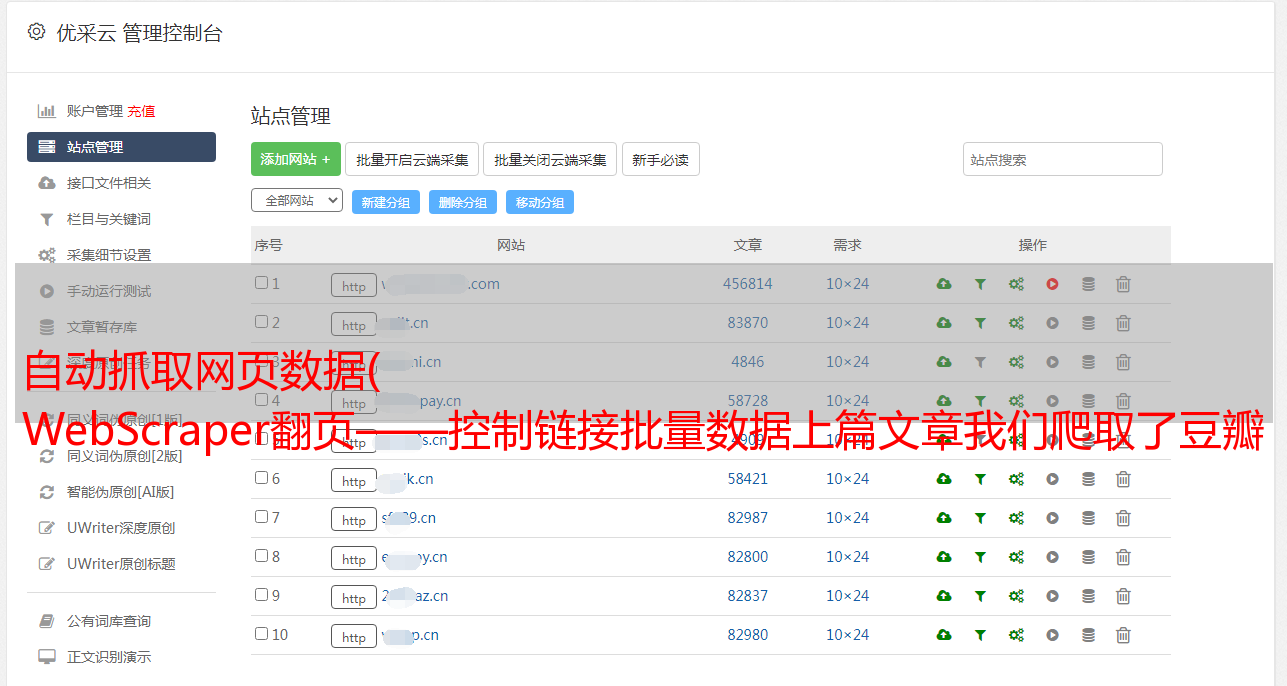Check the box for site 10
The image size is (1287, 686).
point(261,634)
